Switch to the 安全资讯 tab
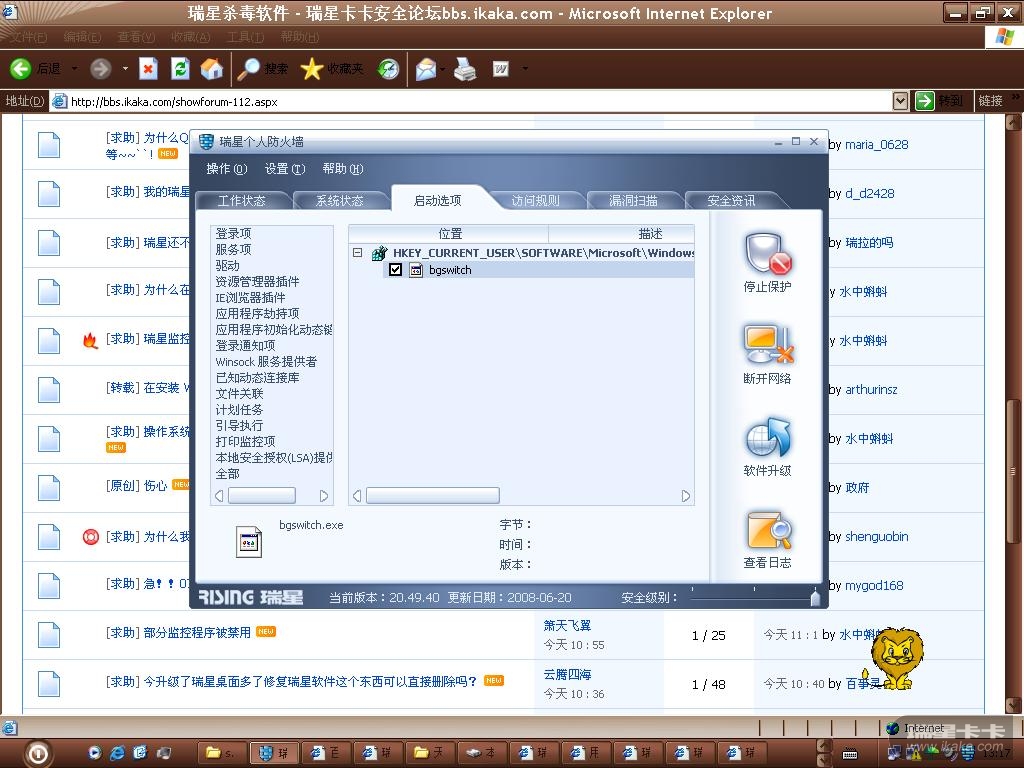 731,200
